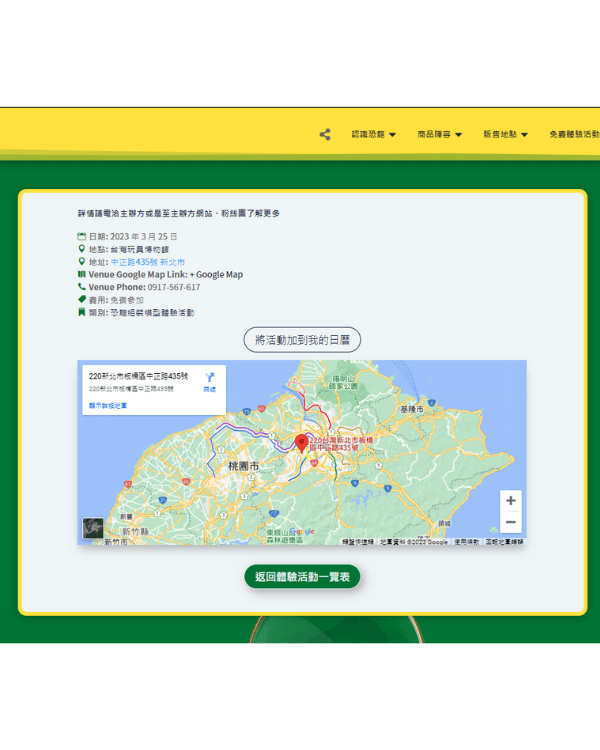Expand the 商品陣容 dropdown menu
600x750 pixels.
click(x=440, y=134)
